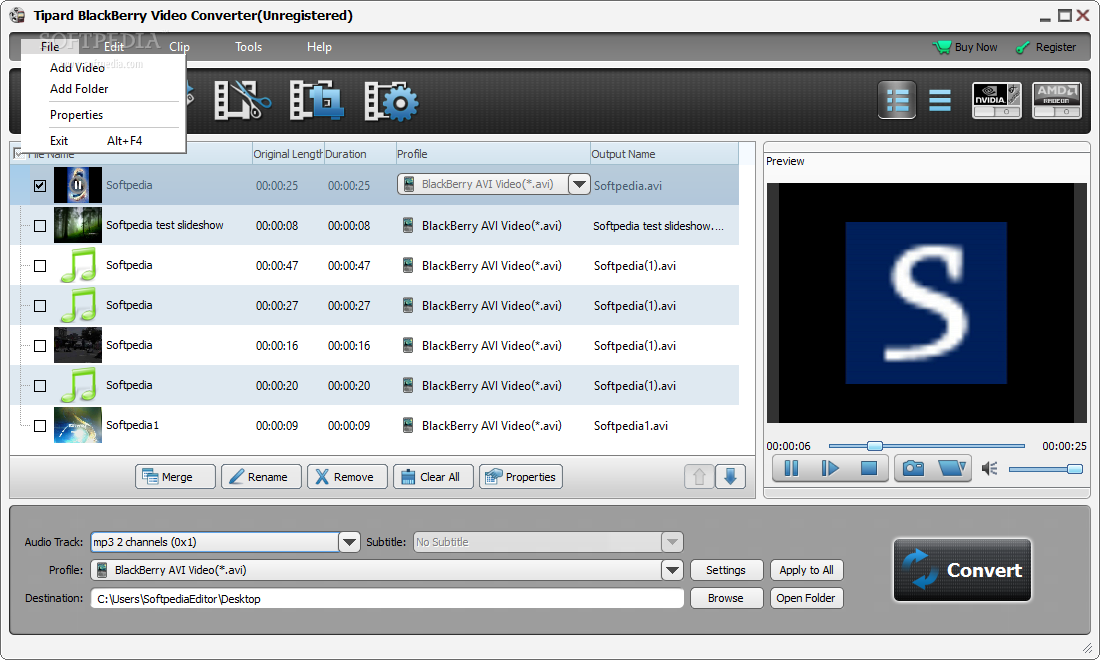
Task: Start conversion with Convert button
Action: [962, 570]
